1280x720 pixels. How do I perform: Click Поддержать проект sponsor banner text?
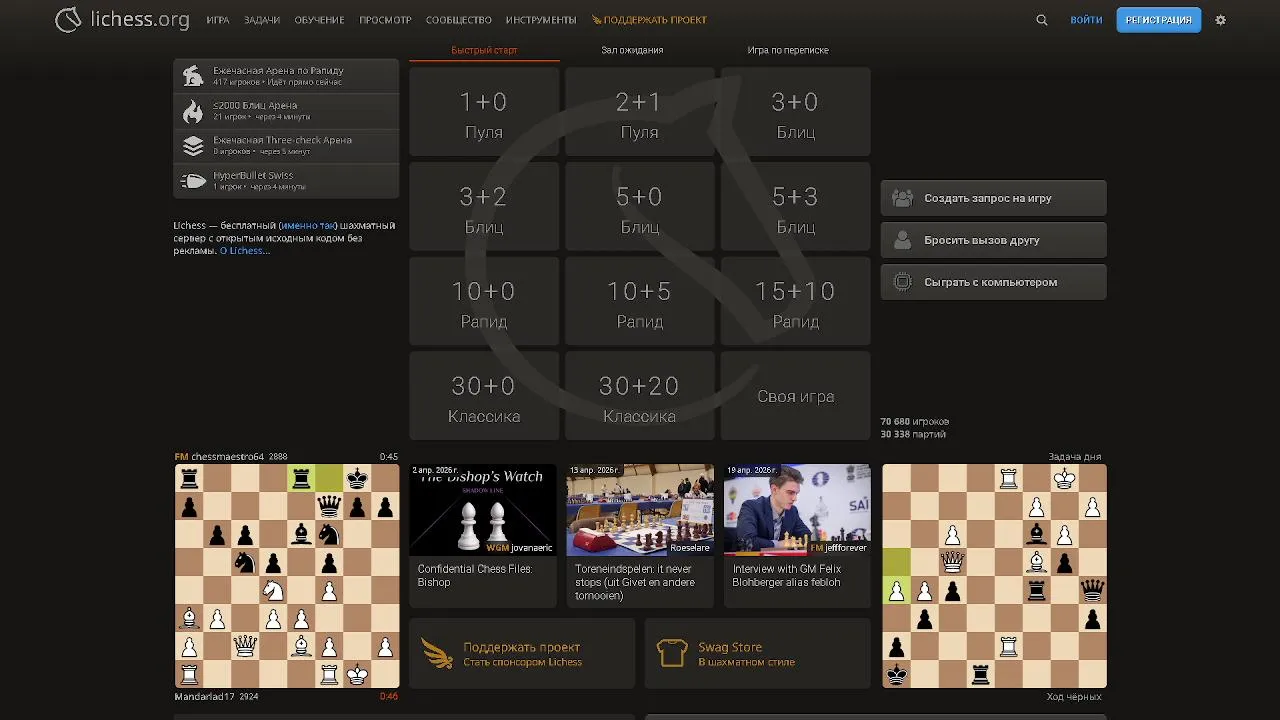point(522,654)
